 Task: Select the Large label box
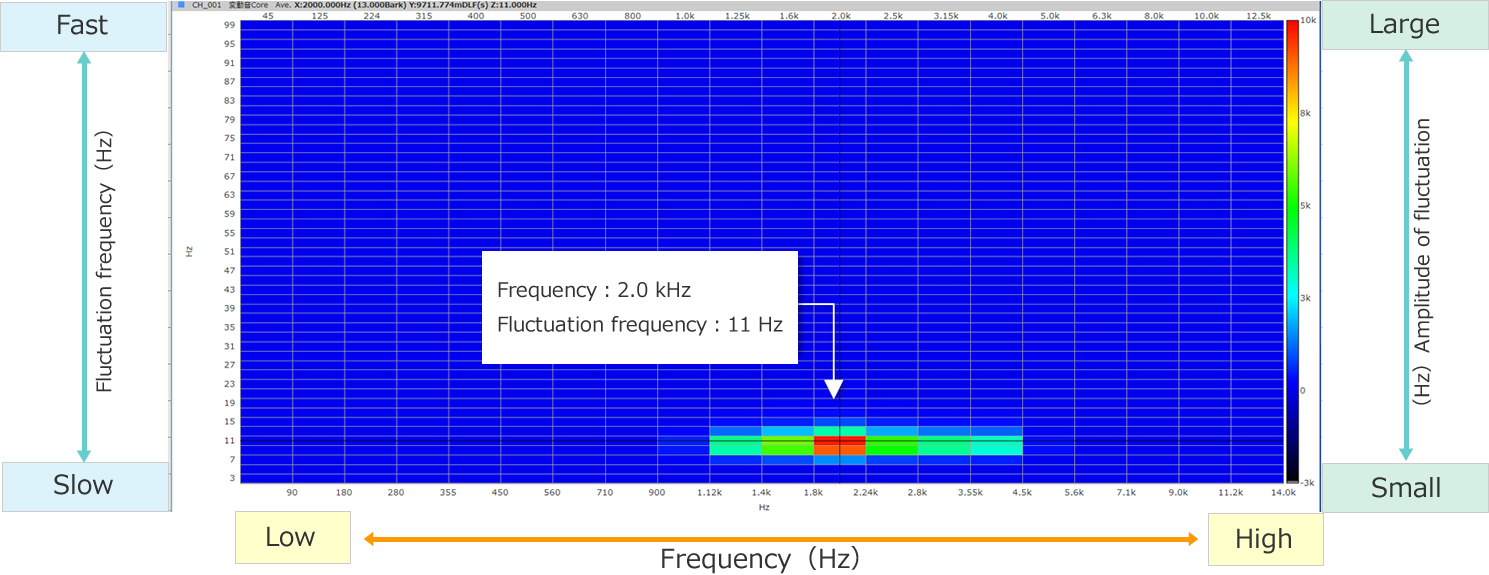[x=1405, y=25]
